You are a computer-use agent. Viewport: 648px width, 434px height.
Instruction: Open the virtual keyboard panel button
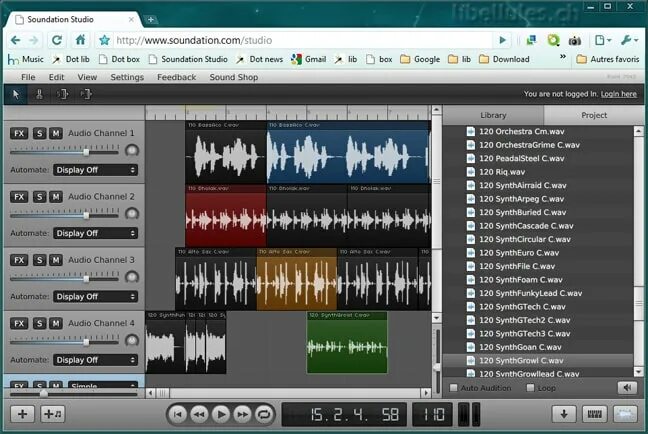pos(594,414)
